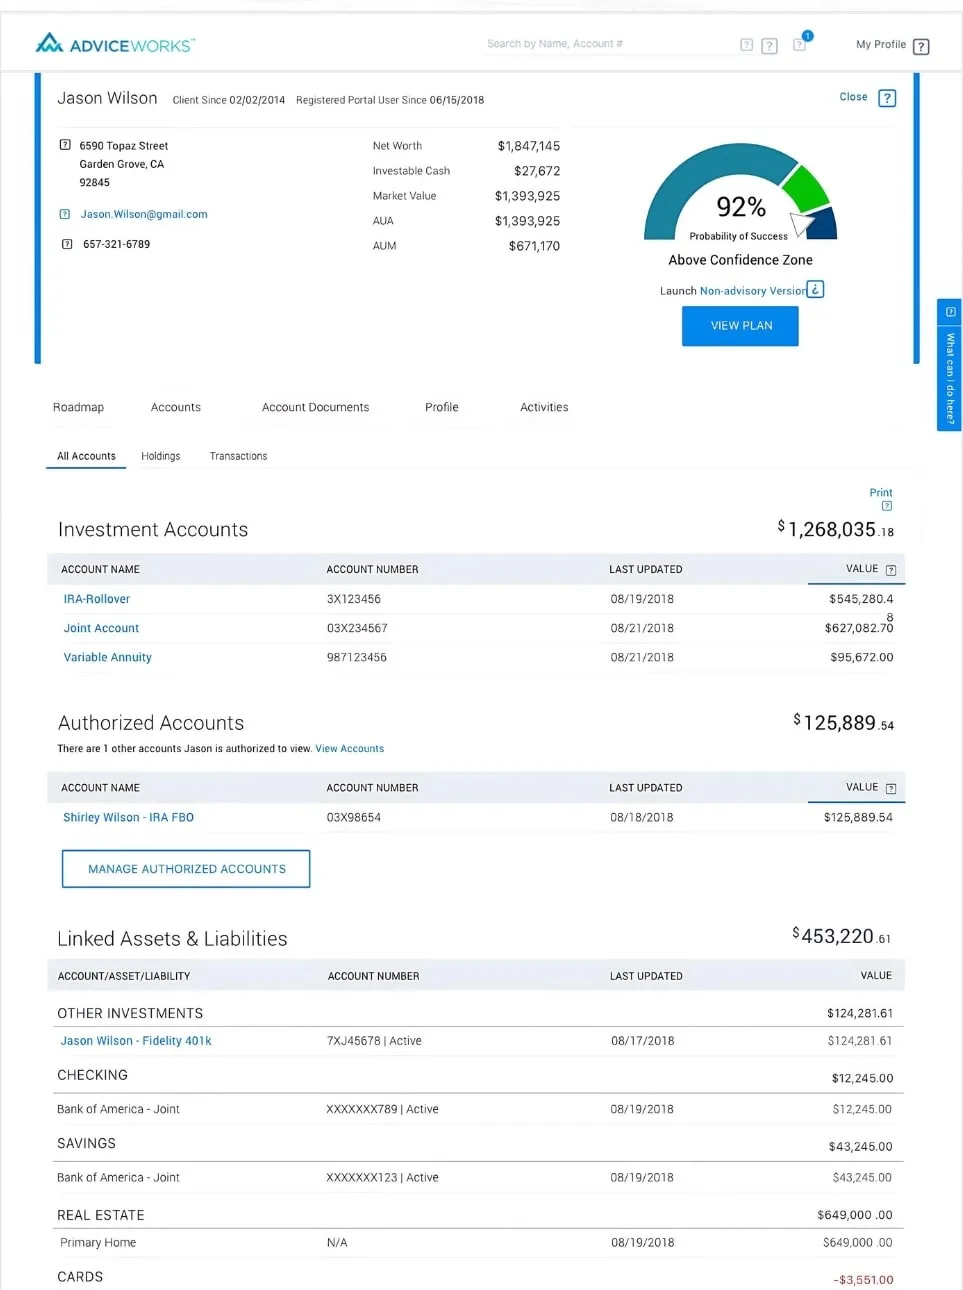Screen dimensions: 963x1290
Task: Click the Primary Home row
Action: coord(476,1243)
